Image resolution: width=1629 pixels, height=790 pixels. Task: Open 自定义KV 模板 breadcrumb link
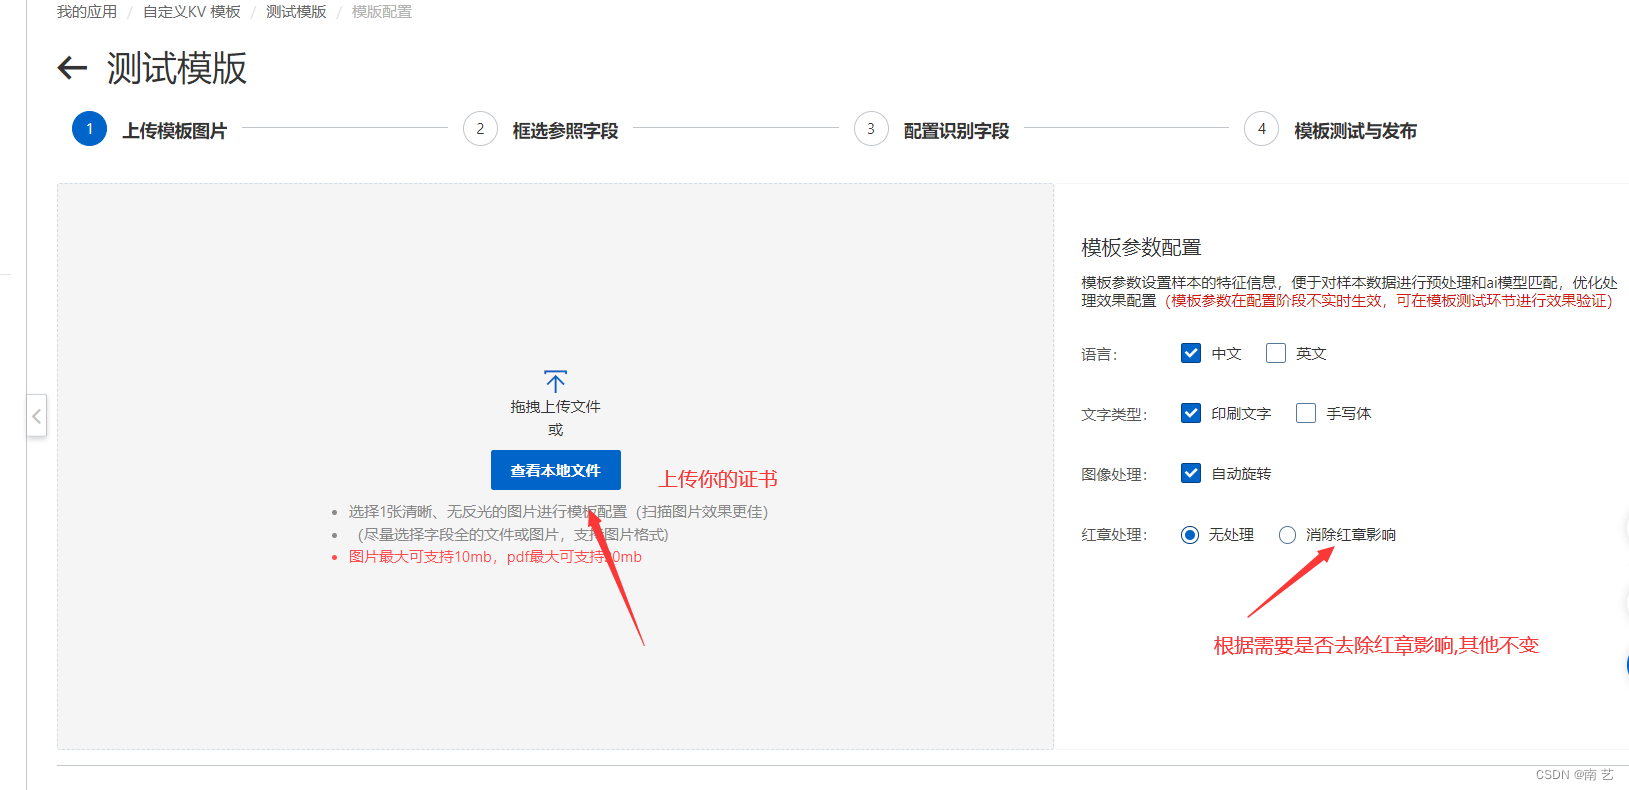pyautogui.click(x=192, y=12)
